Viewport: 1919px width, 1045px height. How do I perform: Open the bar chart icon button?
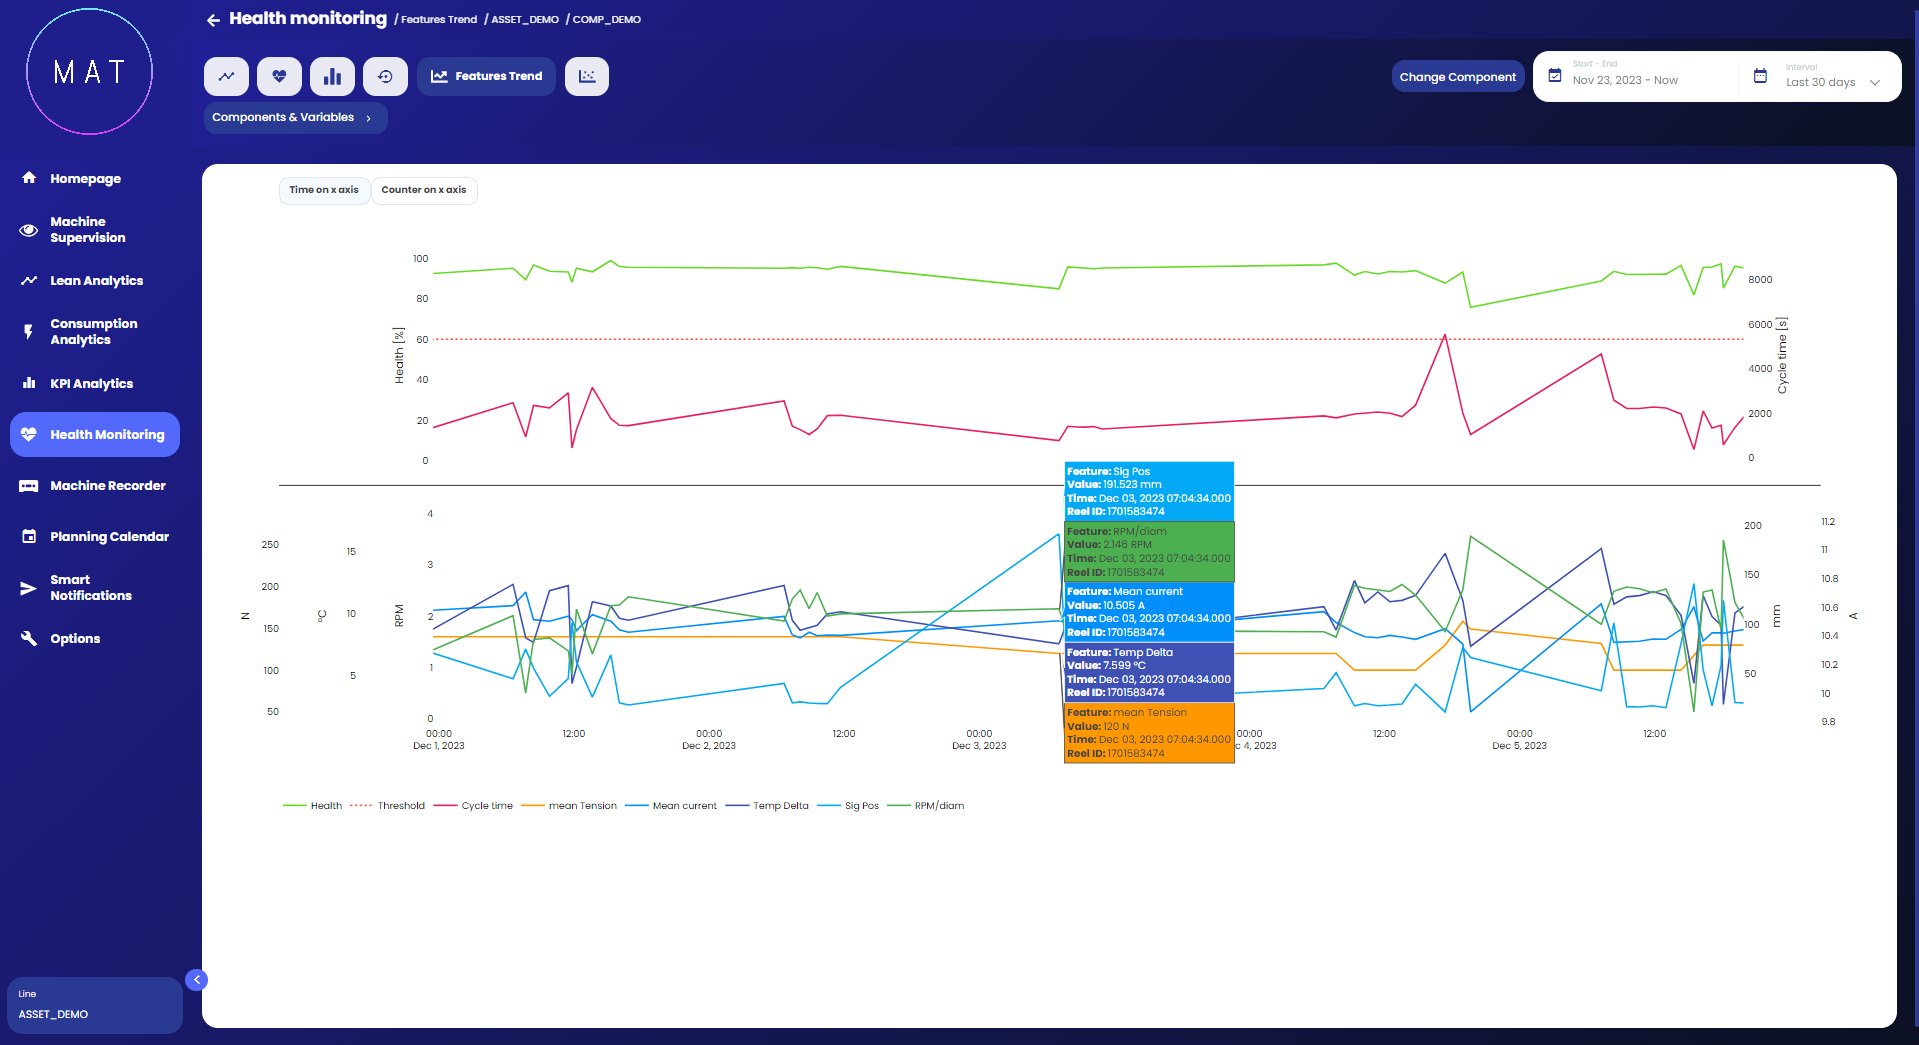pyautogui.click(x=332, y=76)
